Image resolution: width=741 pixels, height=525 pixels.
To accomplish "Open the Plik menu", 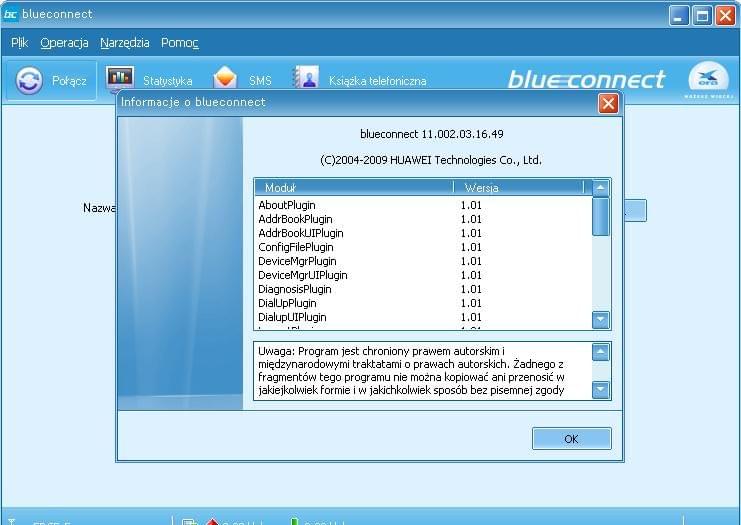I will click(19, 43).
